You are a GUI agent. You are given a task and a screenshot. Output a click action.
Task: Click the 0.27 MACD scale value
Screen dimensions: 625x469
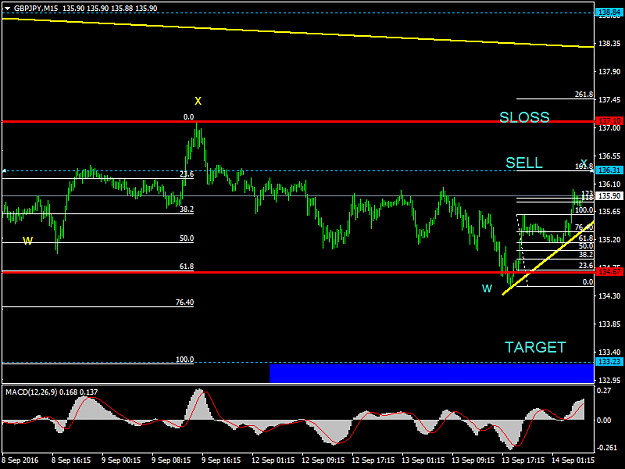[604, 391]
